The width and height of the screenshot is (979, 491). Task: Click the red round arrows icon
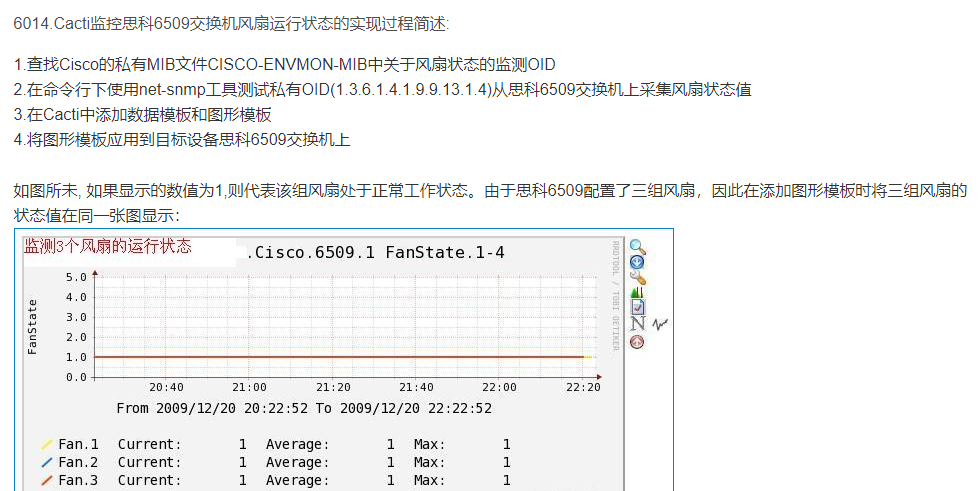point(637,342)
